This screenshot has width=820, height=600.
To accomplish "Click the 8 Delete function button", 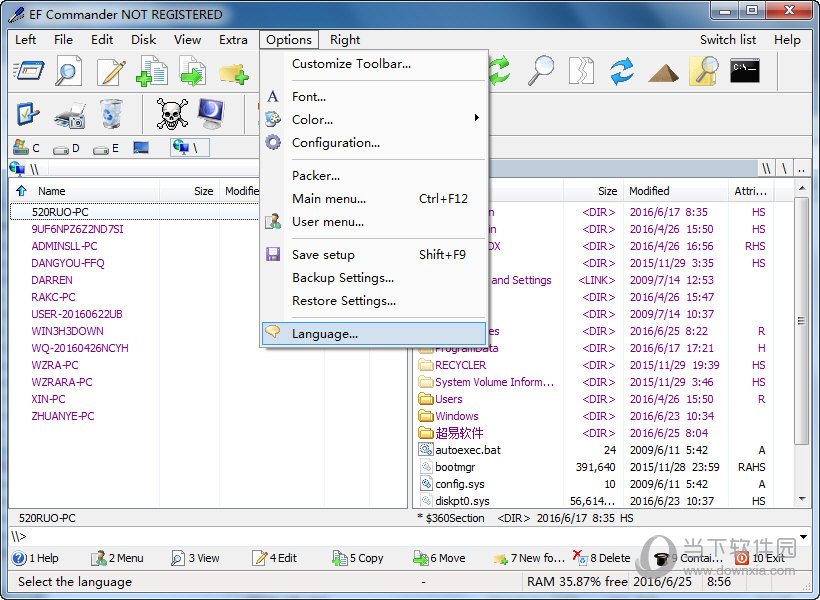I will pyautogui.click(x=602, y=558).
